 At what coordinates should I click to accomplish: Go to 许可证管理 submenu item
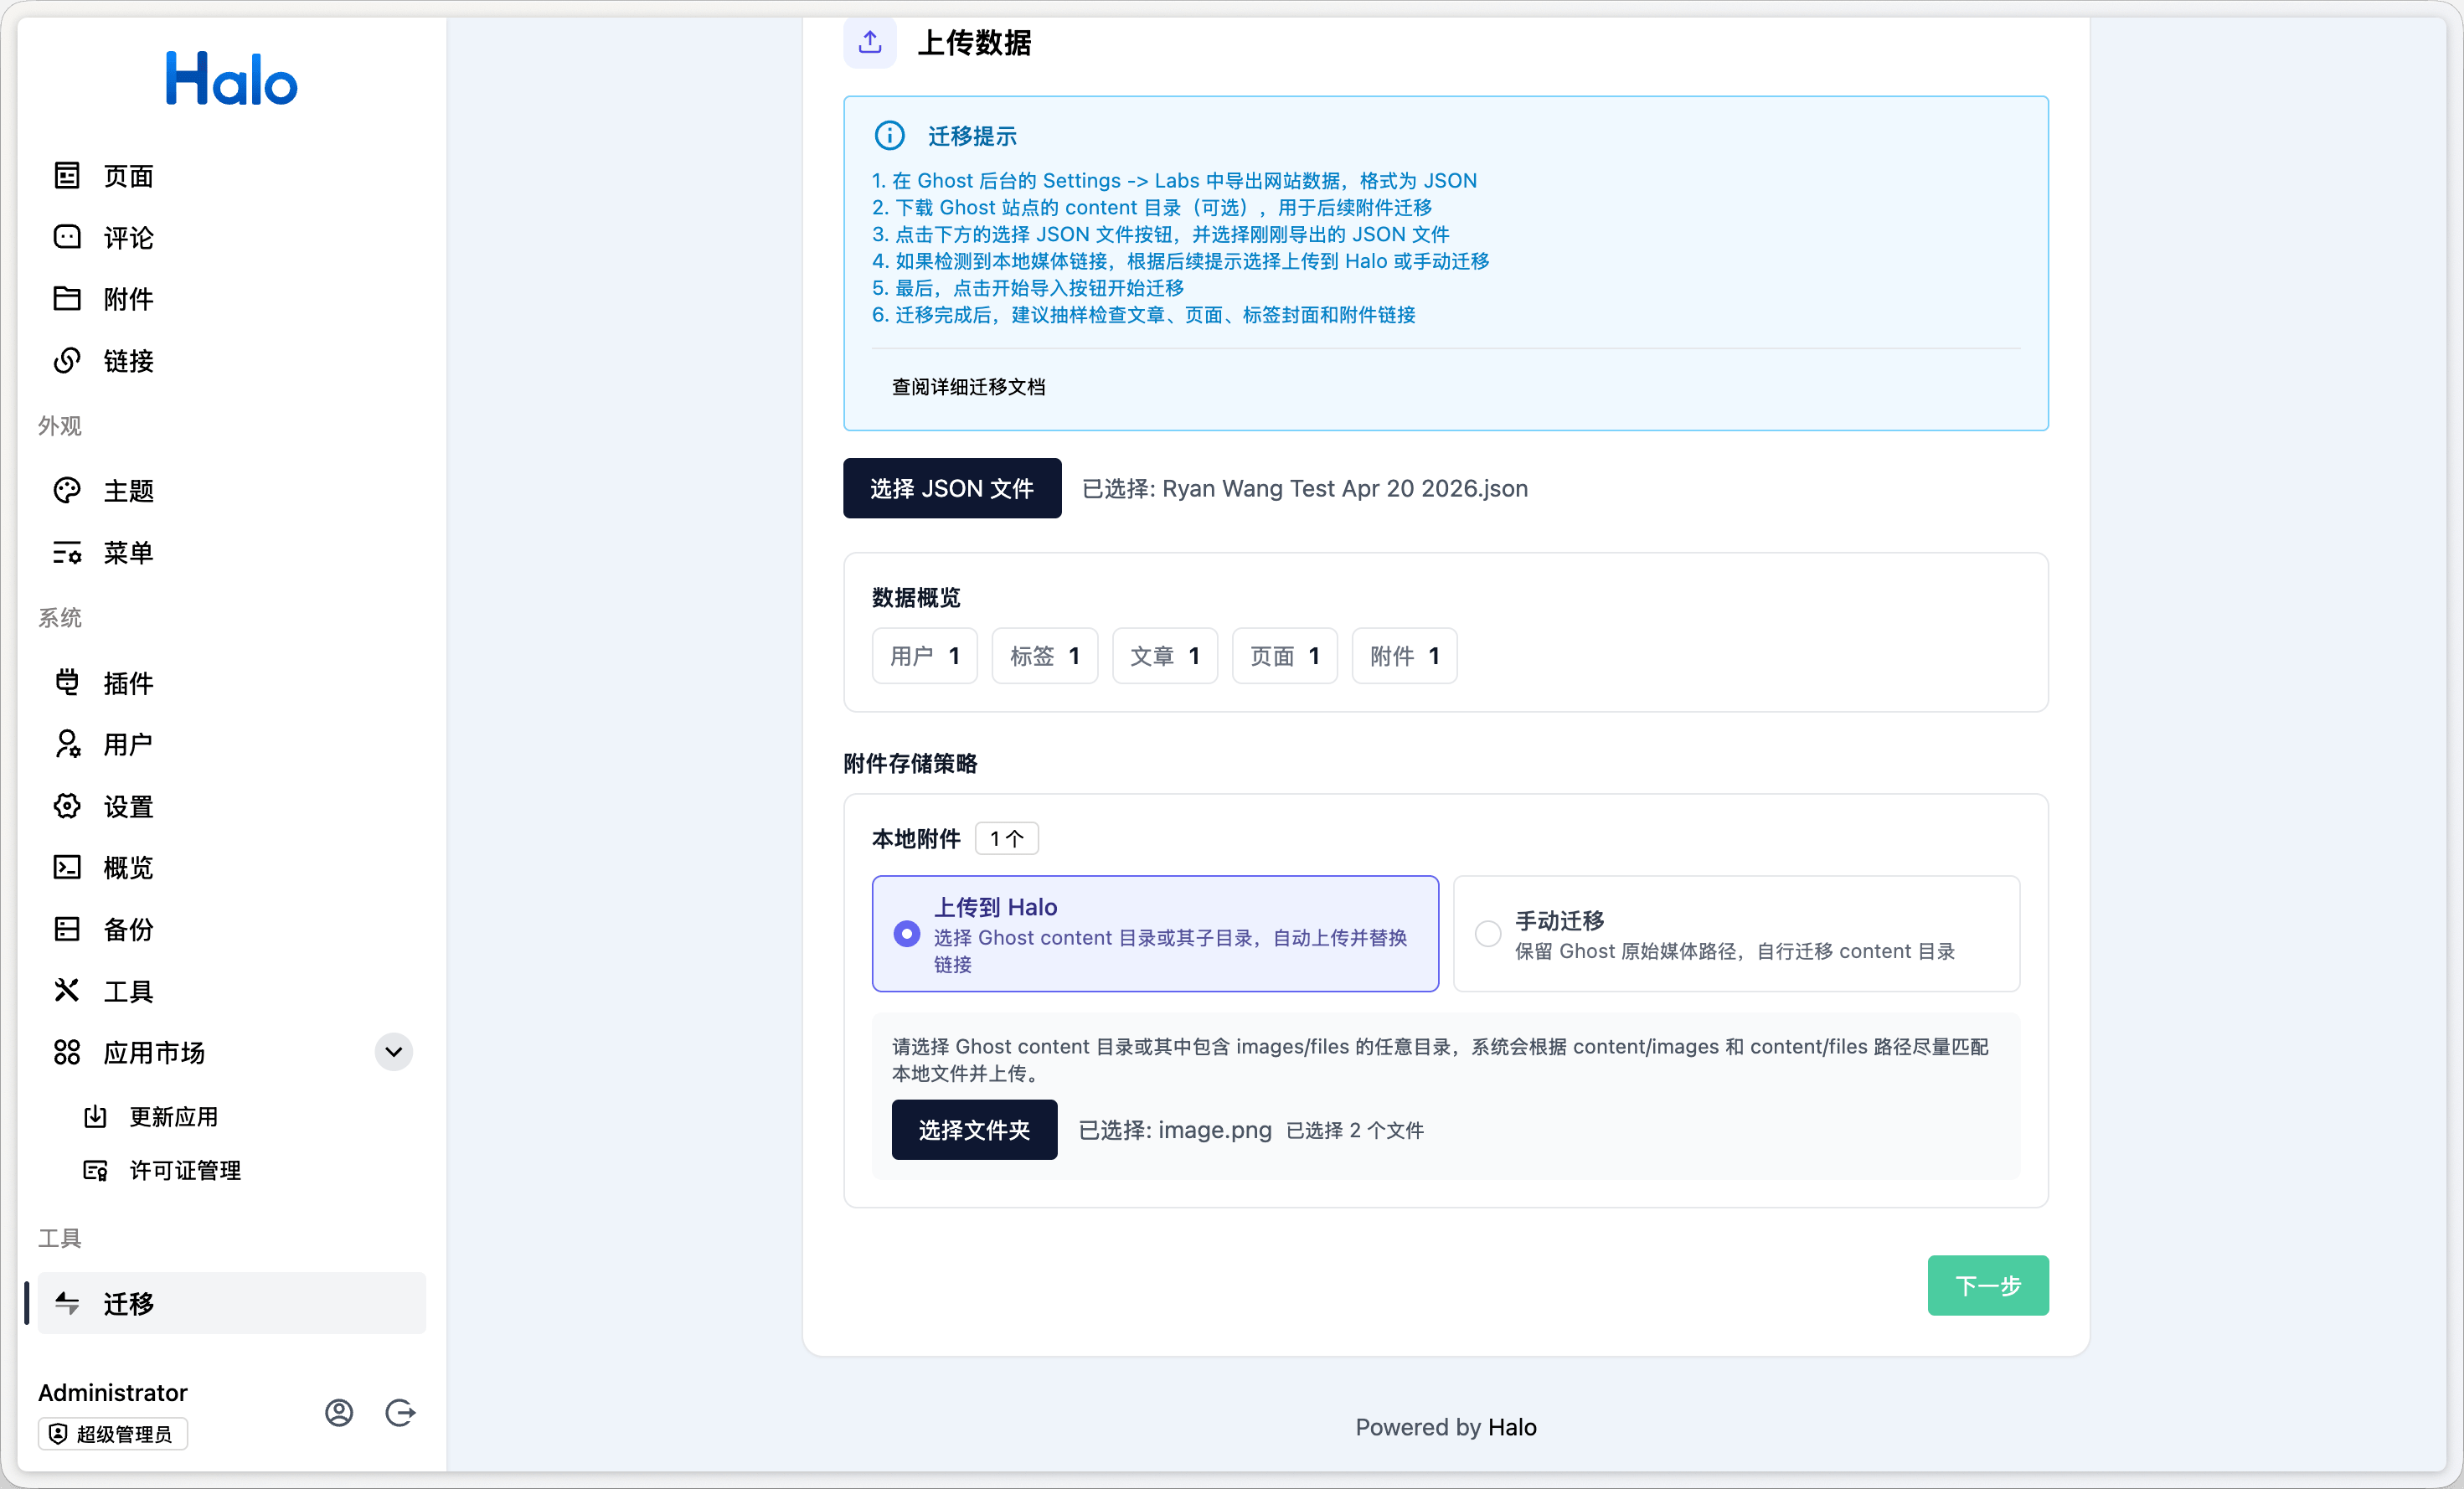pos(185,1170)
